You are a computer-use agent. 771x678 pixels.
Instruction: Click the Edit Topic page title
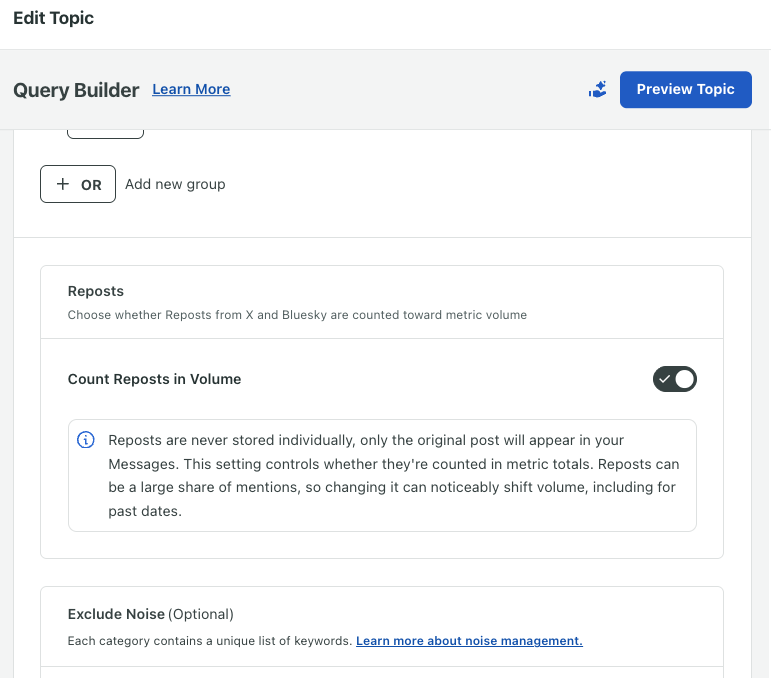[x=54, y=18]
